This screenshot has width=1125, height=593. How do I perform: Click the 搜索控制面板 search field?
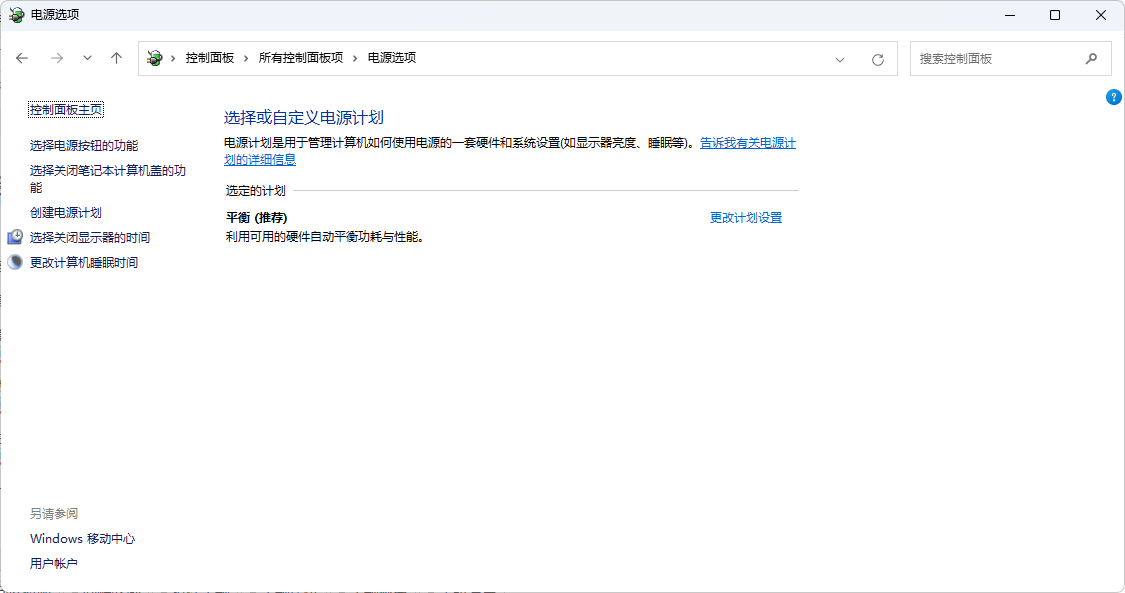coord(995,59)
